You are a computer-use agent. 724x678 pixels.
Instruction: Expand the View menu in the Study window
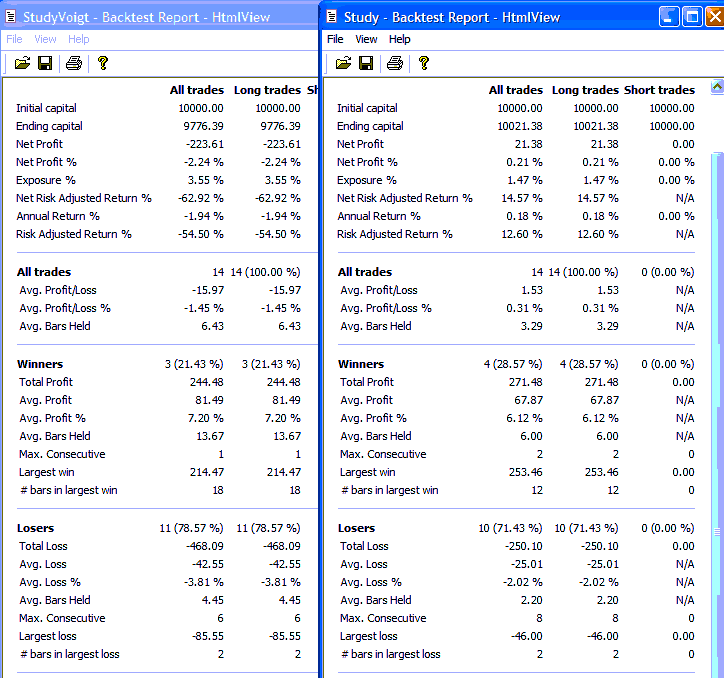pos(366,39)
